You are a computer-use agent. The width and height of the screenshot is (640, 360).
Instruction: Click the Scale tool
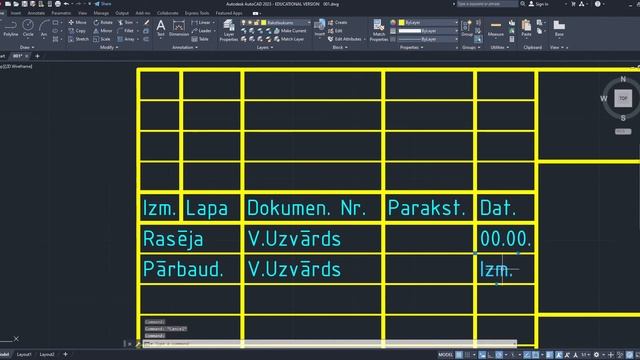102,39
